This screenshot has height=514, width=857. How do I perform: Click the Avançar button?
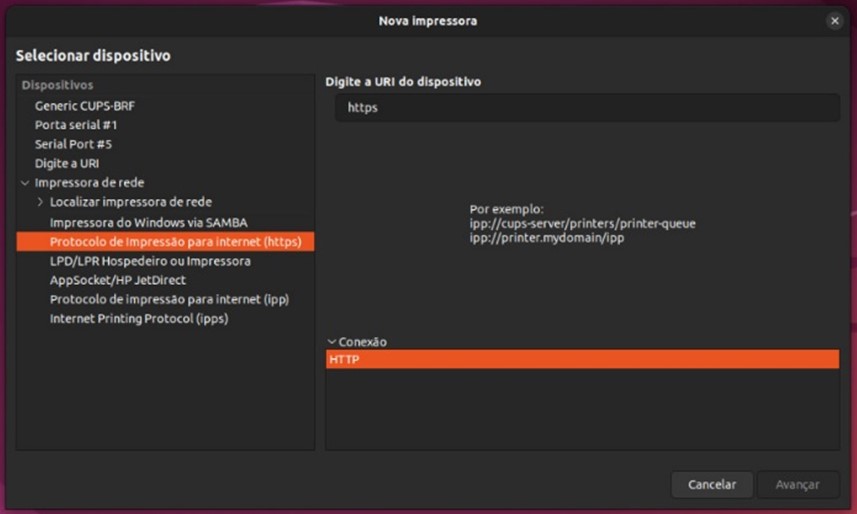tap(797, 484)
